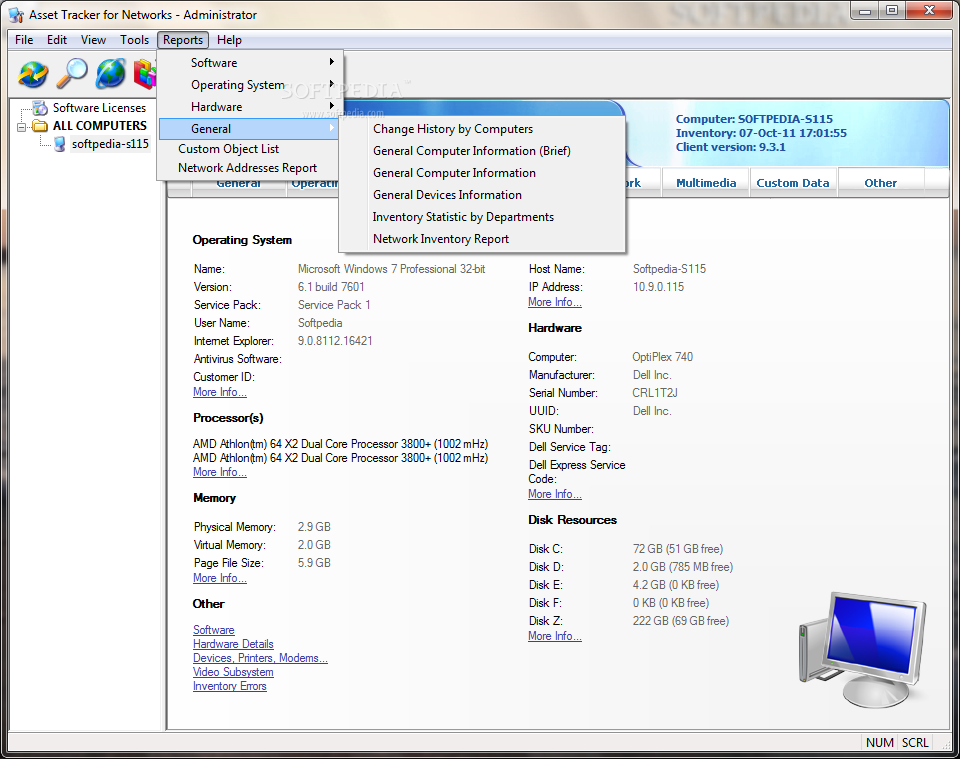
Task: Open the Inventory Errors link
Action: [230, 686]
